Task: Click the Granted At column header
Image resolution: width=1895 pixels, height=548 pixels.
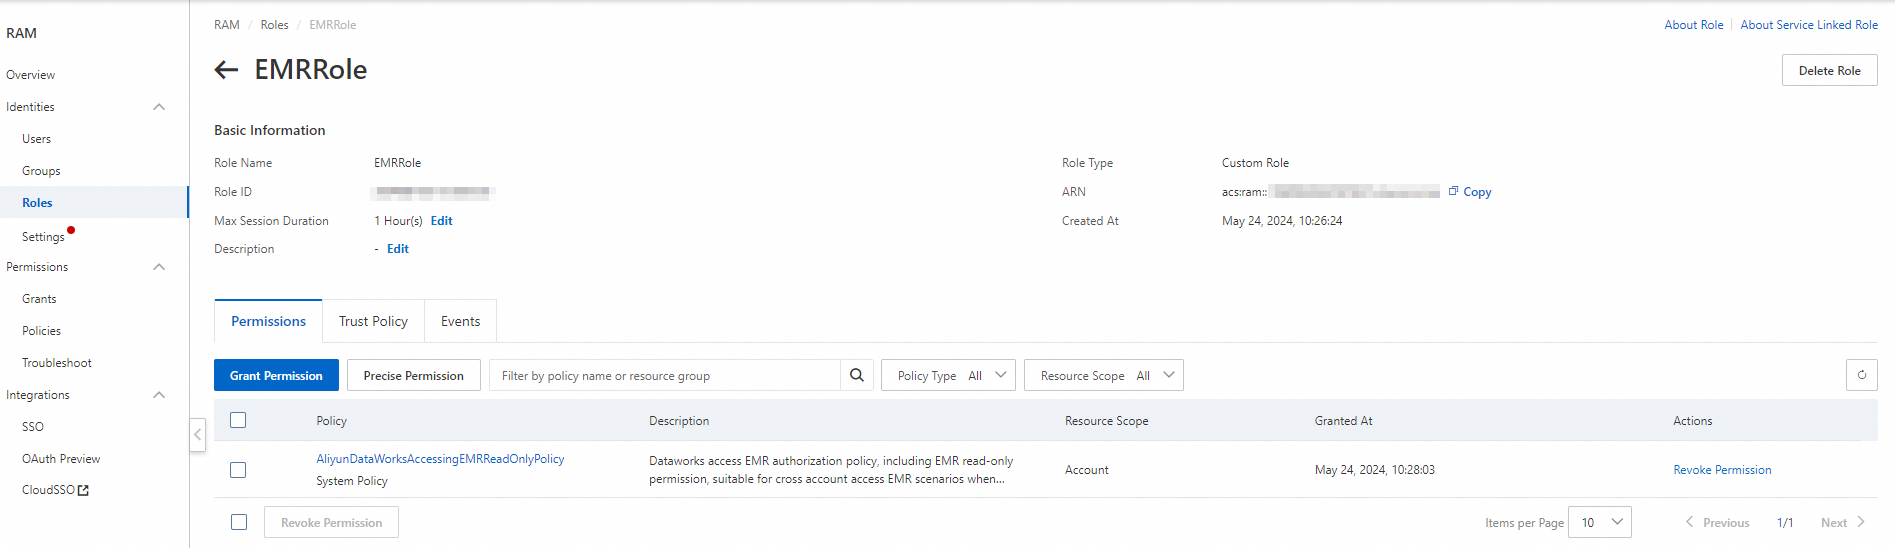Action: (1343, 421)
